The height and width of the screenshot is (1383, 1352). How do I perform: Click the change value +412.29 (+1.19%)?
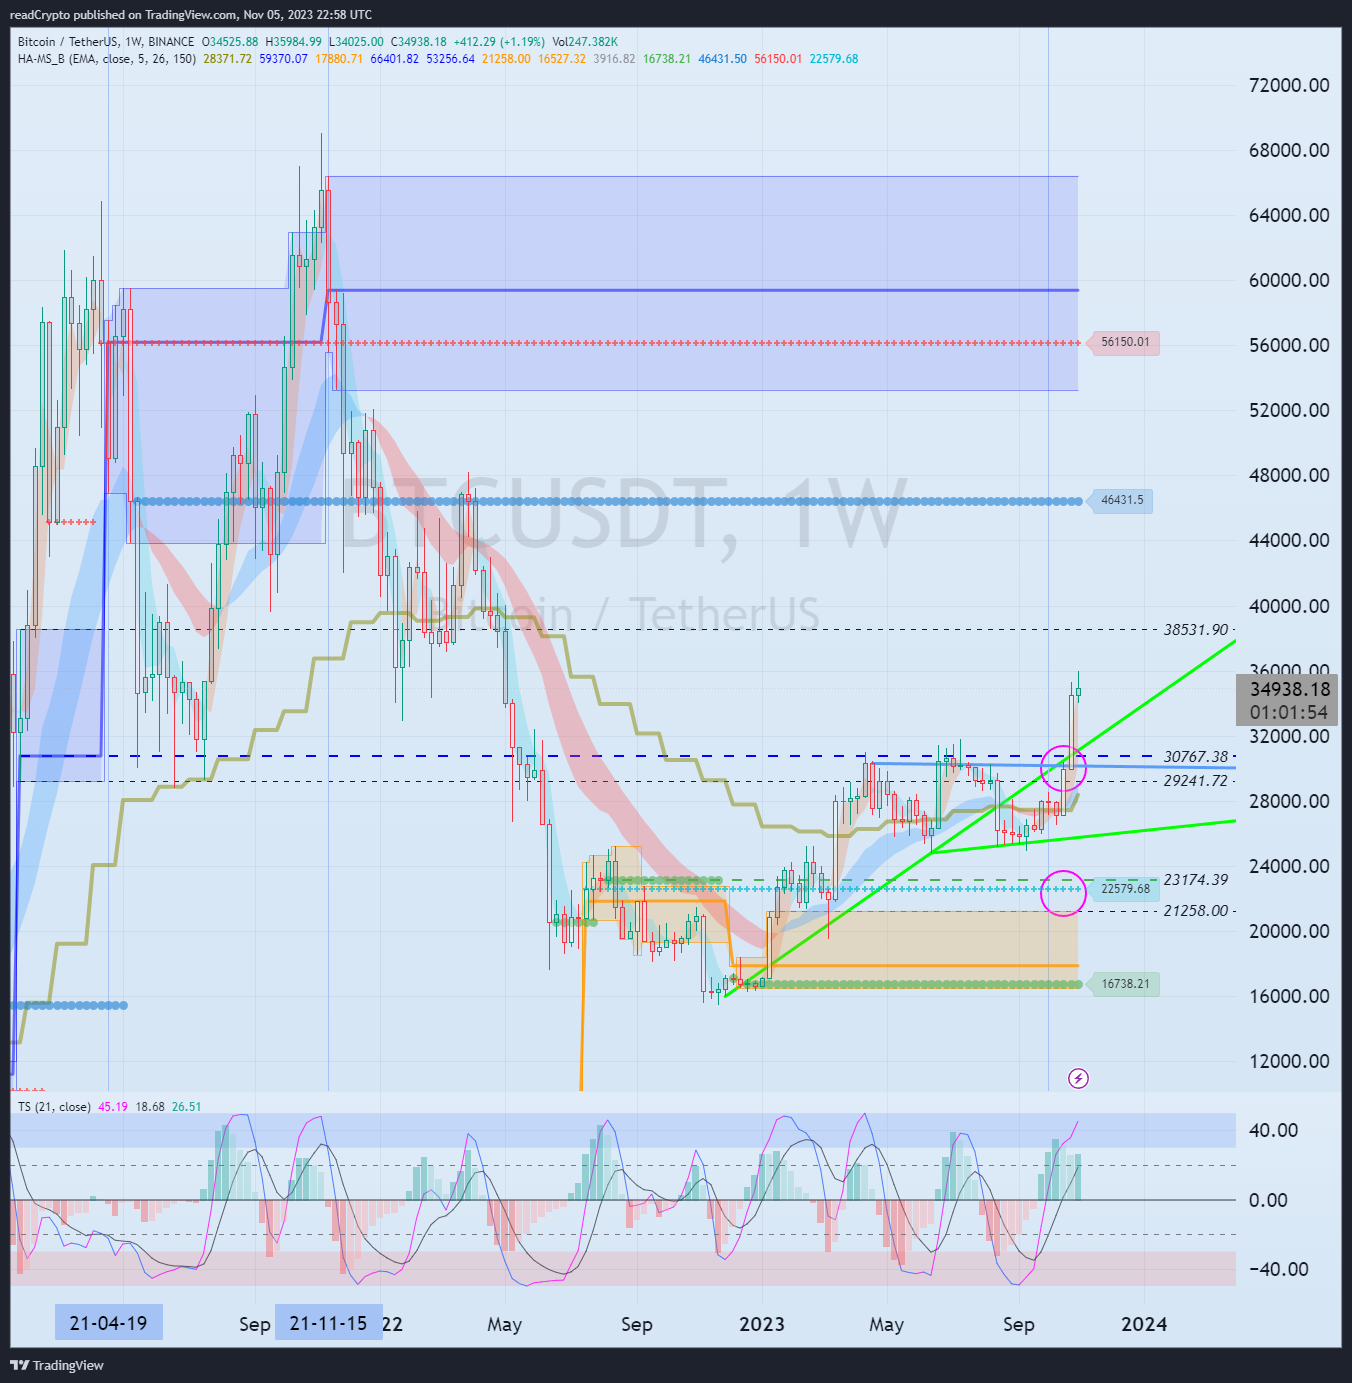(499, 42)
